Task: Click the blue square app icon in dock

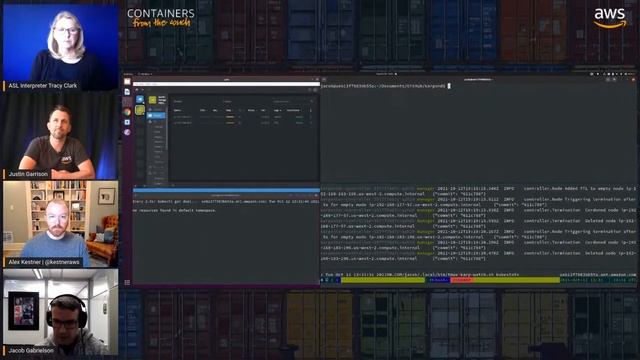Action: tap(127, 122)
